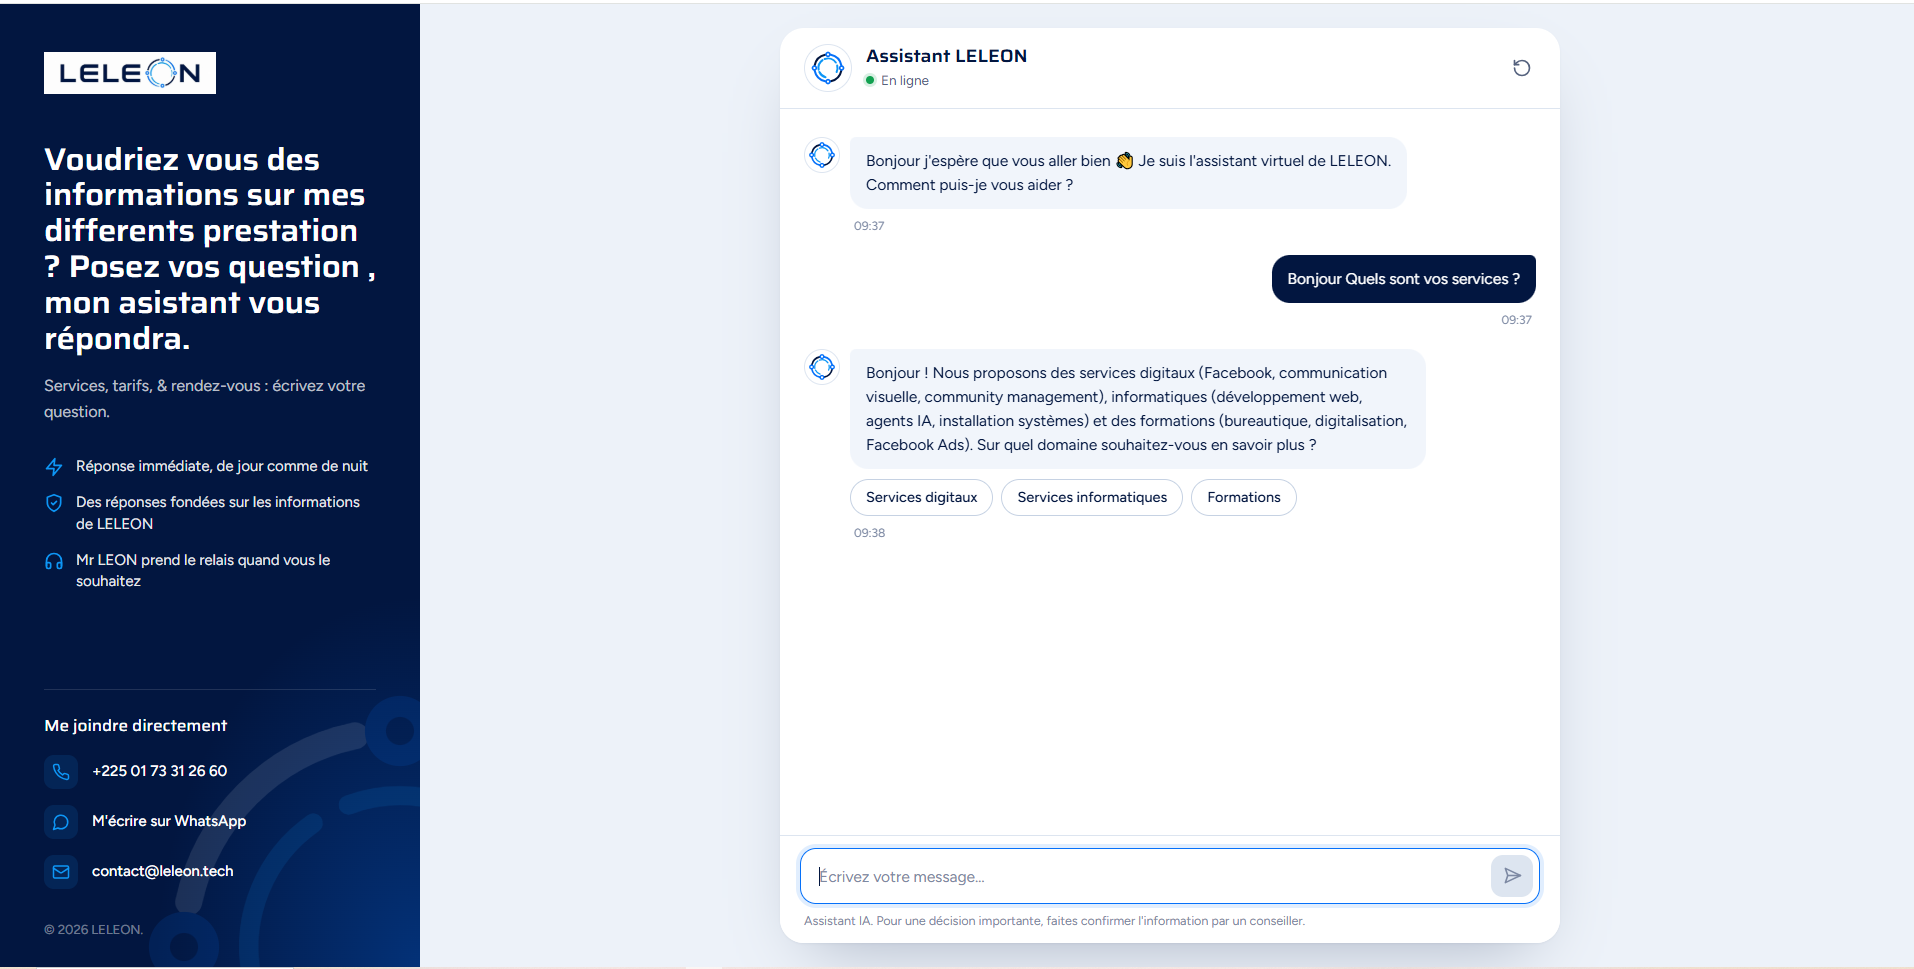Click the '© 2026 LELEON.' footer text
1914x969 pixels.
pos(93,929)
